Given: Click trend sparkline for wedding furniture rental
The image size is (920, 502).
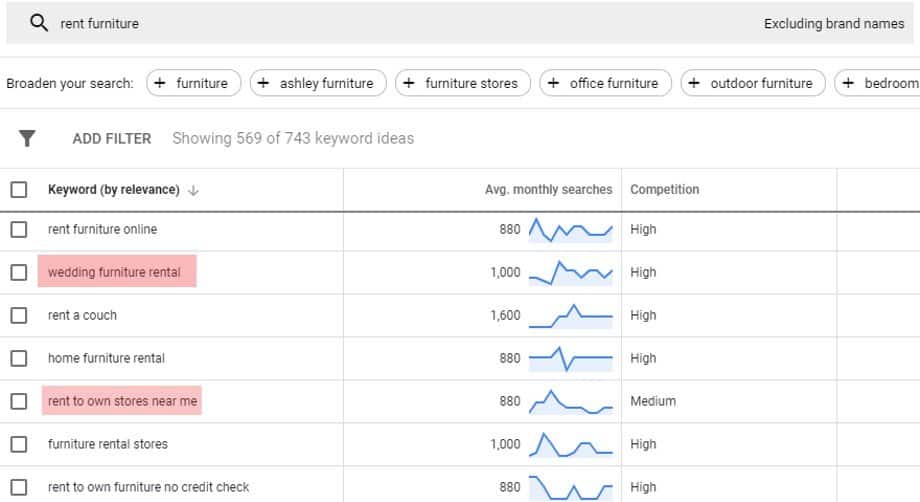Looking at the screenshot, I should 570,272.
